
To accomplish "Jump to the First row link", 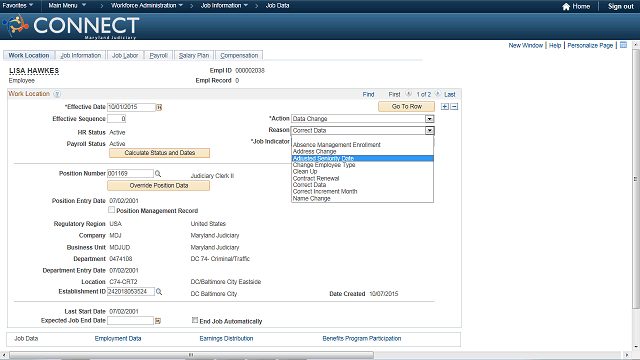I will pos(394,94).
